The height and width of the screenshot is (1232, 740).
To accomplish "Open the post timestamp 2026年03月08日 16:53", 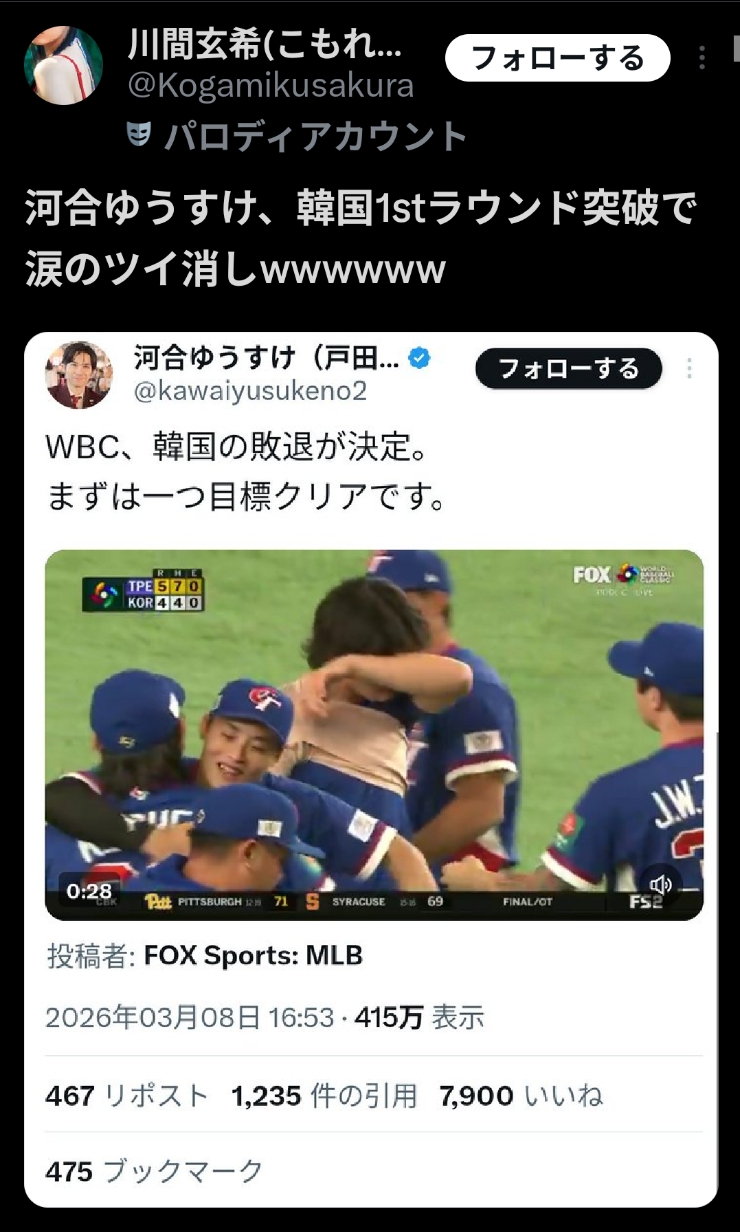I will pyautogui.click(x=190, y=1018).
